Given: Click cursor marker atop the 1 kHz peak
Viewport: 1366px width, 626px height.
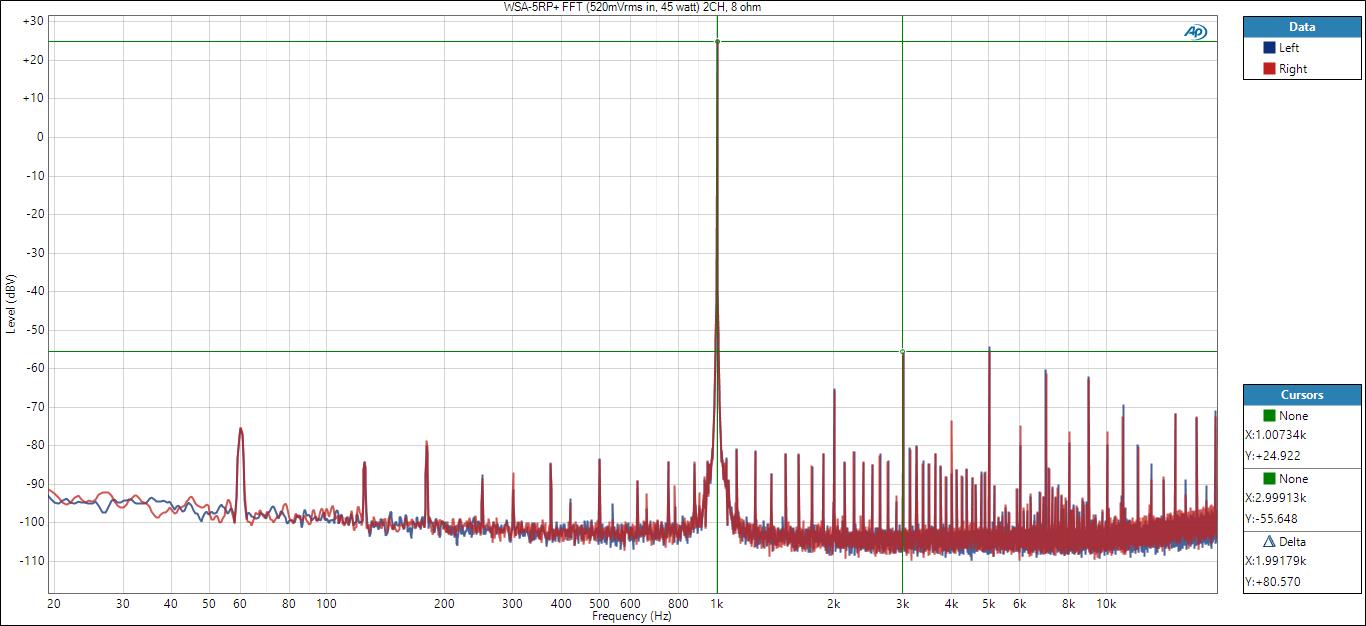Looking at the screenshot, I should pyautogui.click(x=717, y=42).
